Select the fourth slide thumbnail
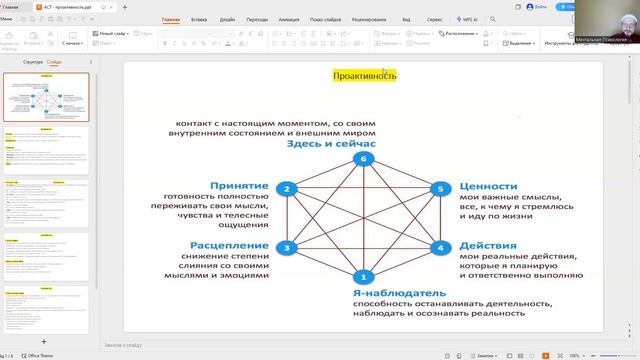The image size is (640, 360). click(46, 256)
